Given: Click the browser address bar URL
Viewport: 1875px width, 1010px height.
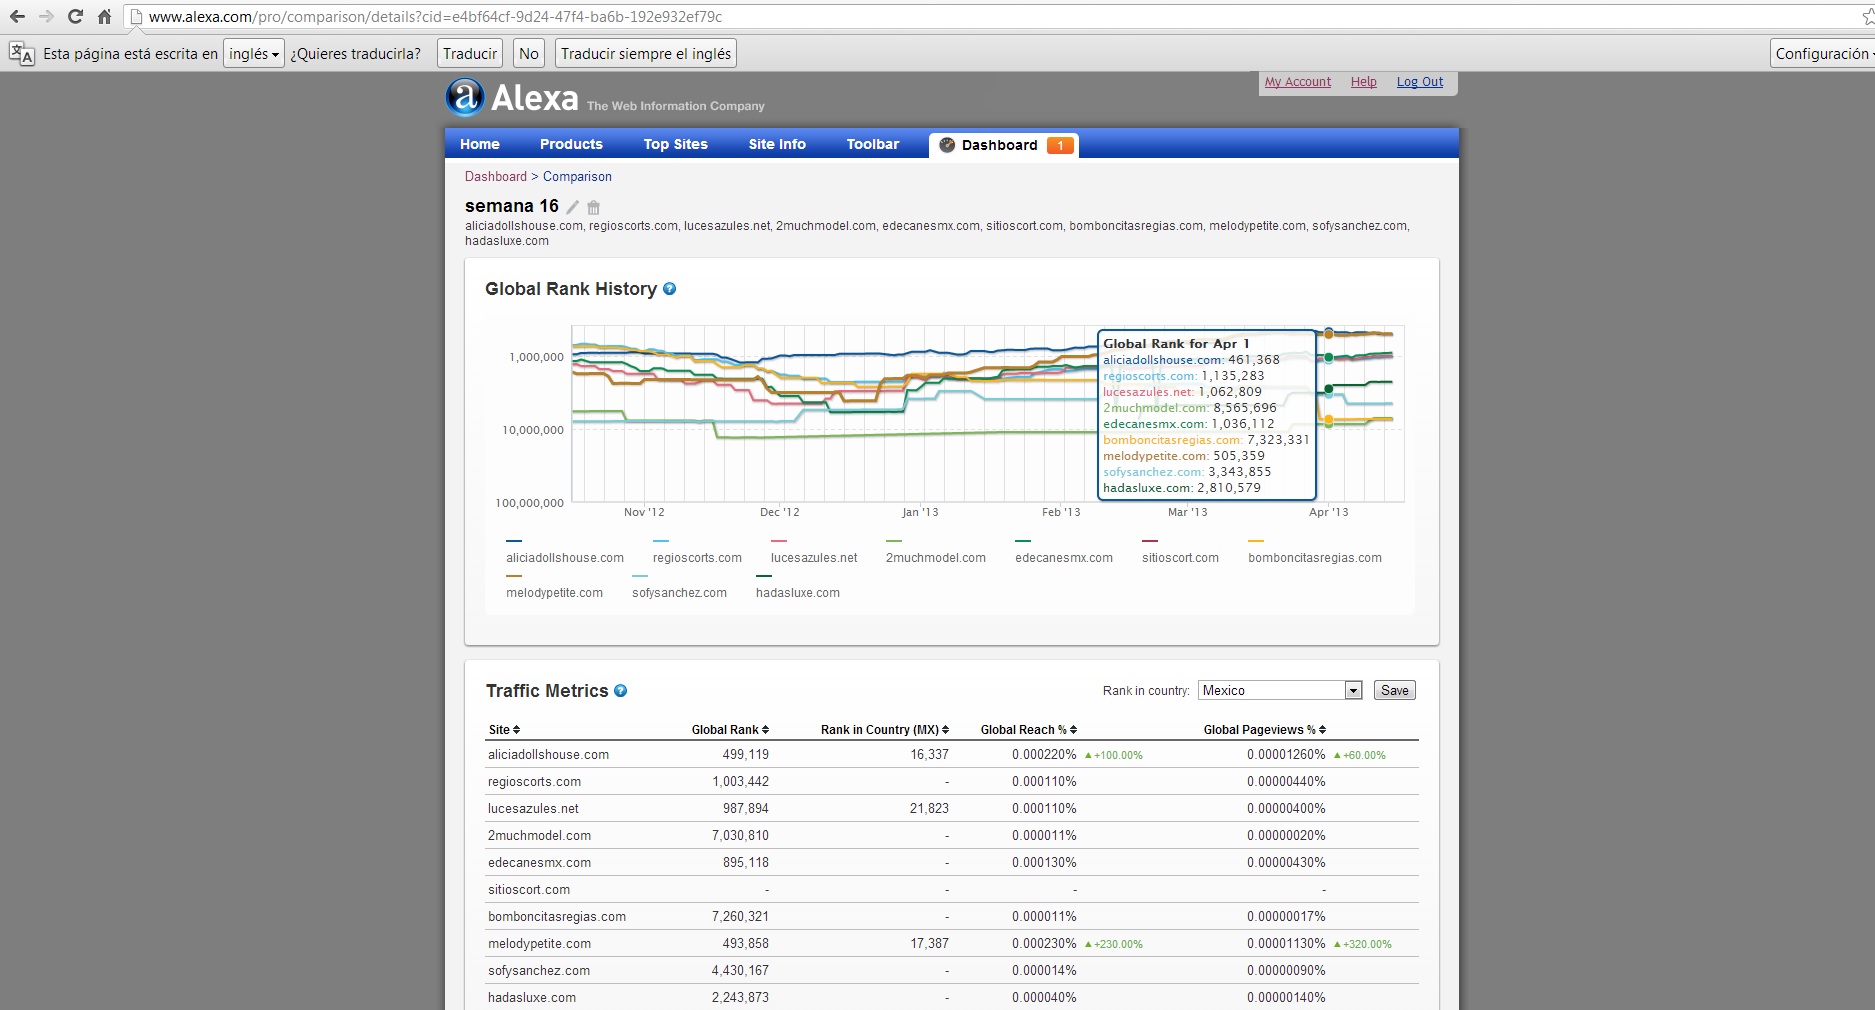Looking at the screenshot, I should (x=435, y=17).
